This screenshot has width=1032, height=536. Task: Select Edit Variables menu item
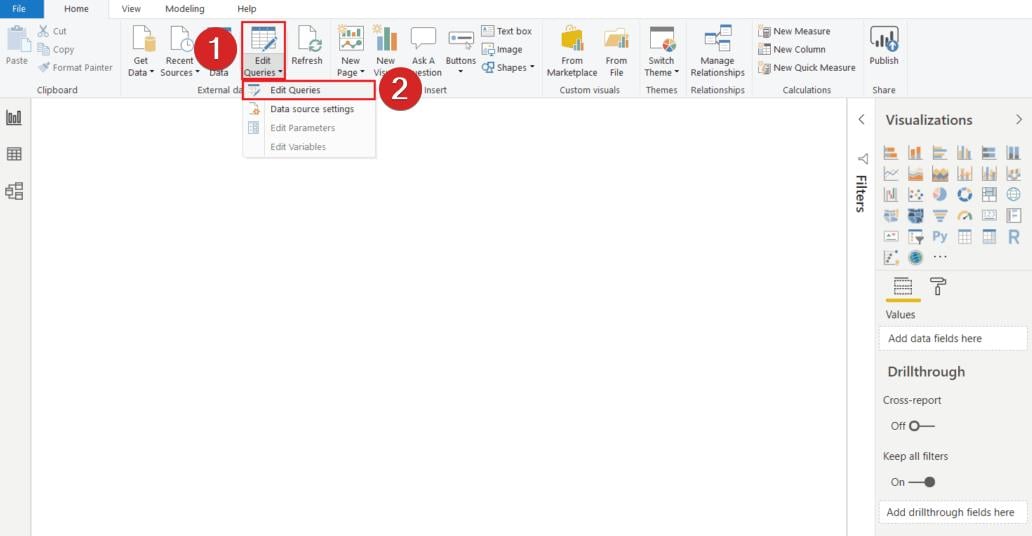click(x=309, y=147)
